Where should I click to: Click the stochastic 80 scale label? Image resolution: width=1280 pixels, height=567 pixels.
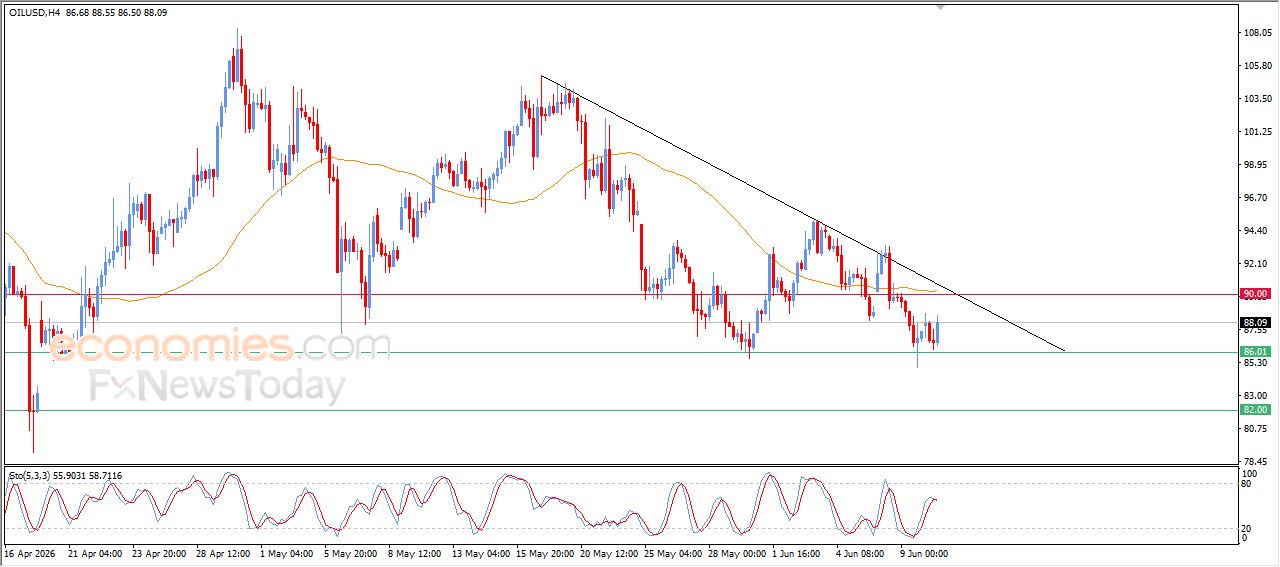pos(1246,484)
